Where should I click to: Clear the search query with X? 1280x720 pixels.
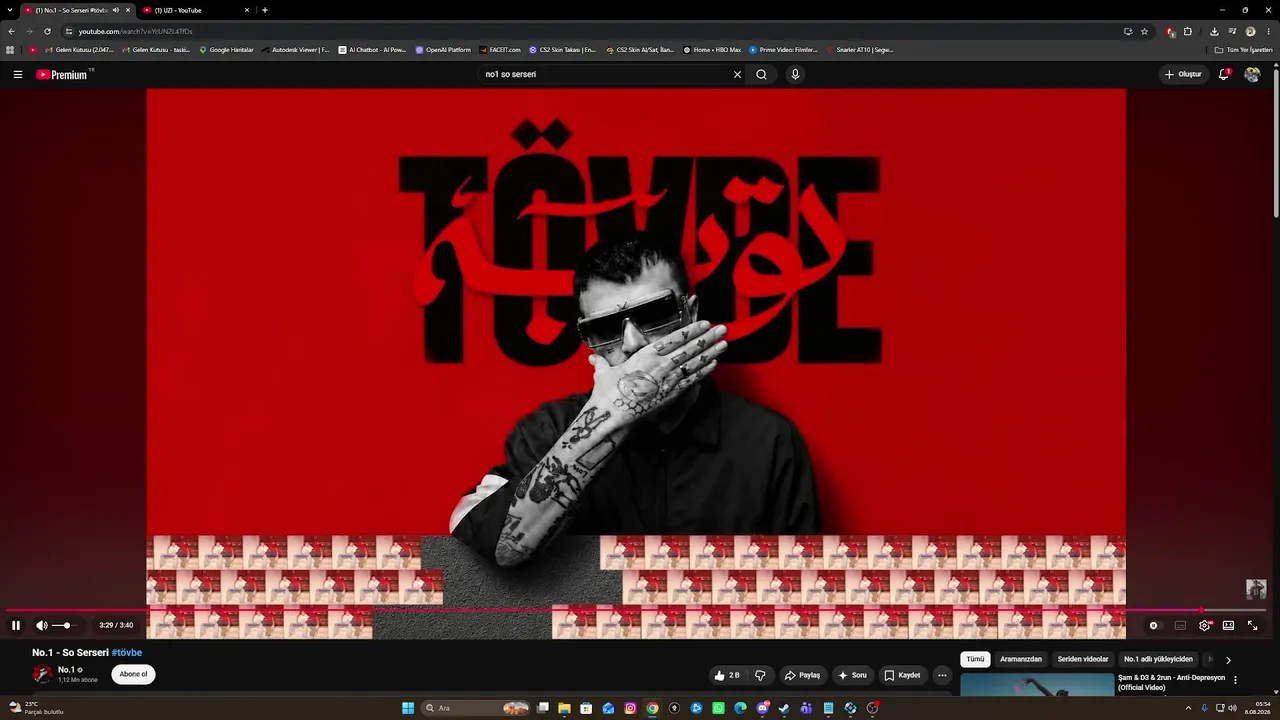(x=738, y=74)
